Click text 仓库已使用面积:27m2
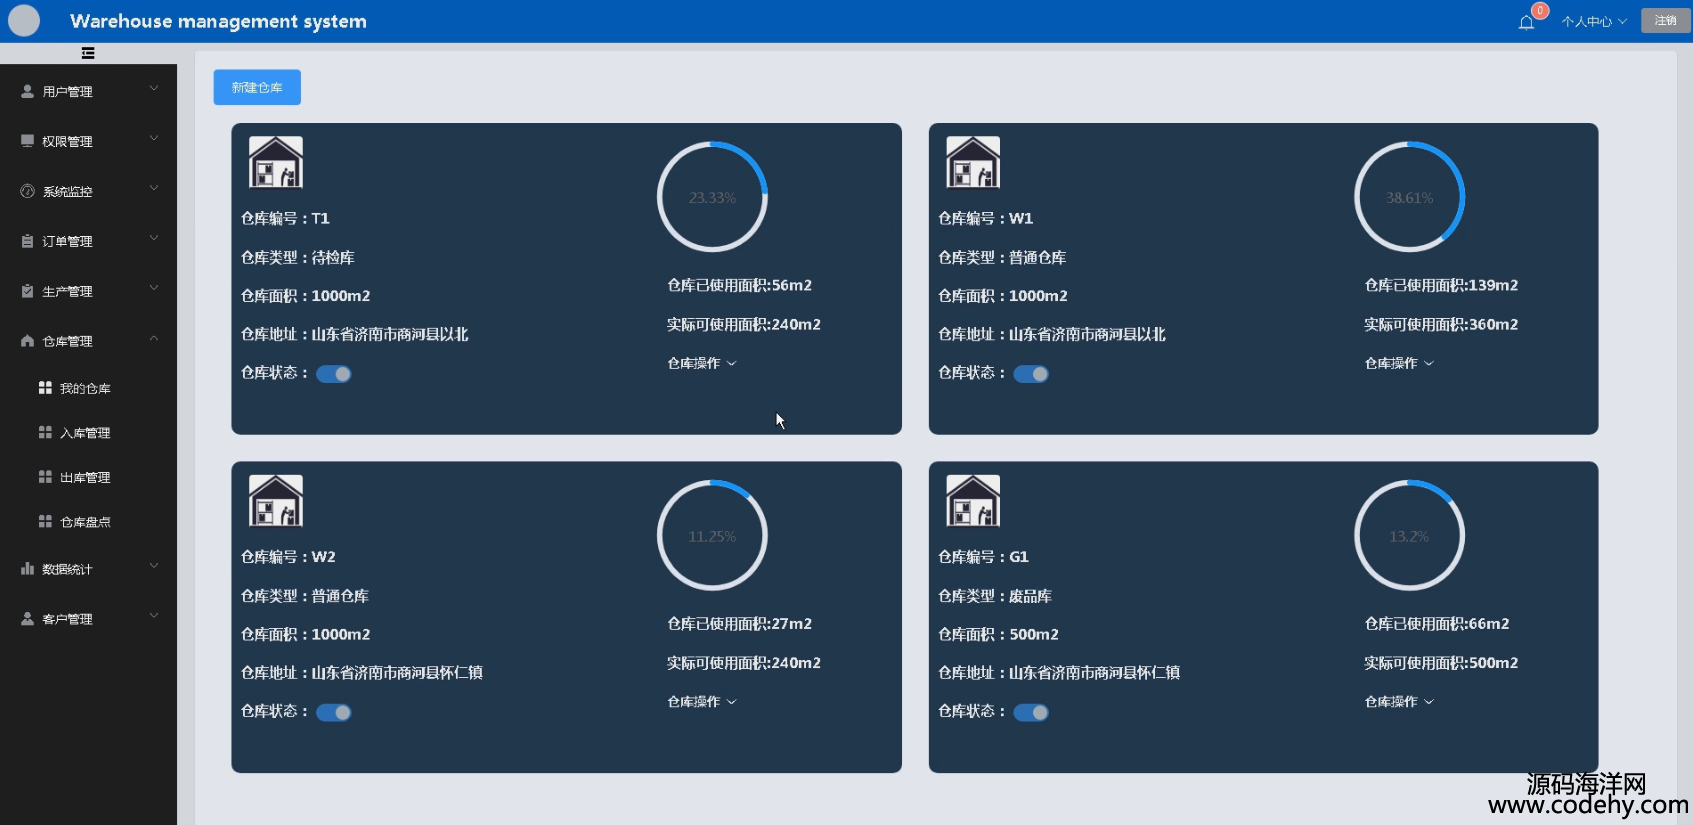This screenshot has height=825, width=1693. 740,623
